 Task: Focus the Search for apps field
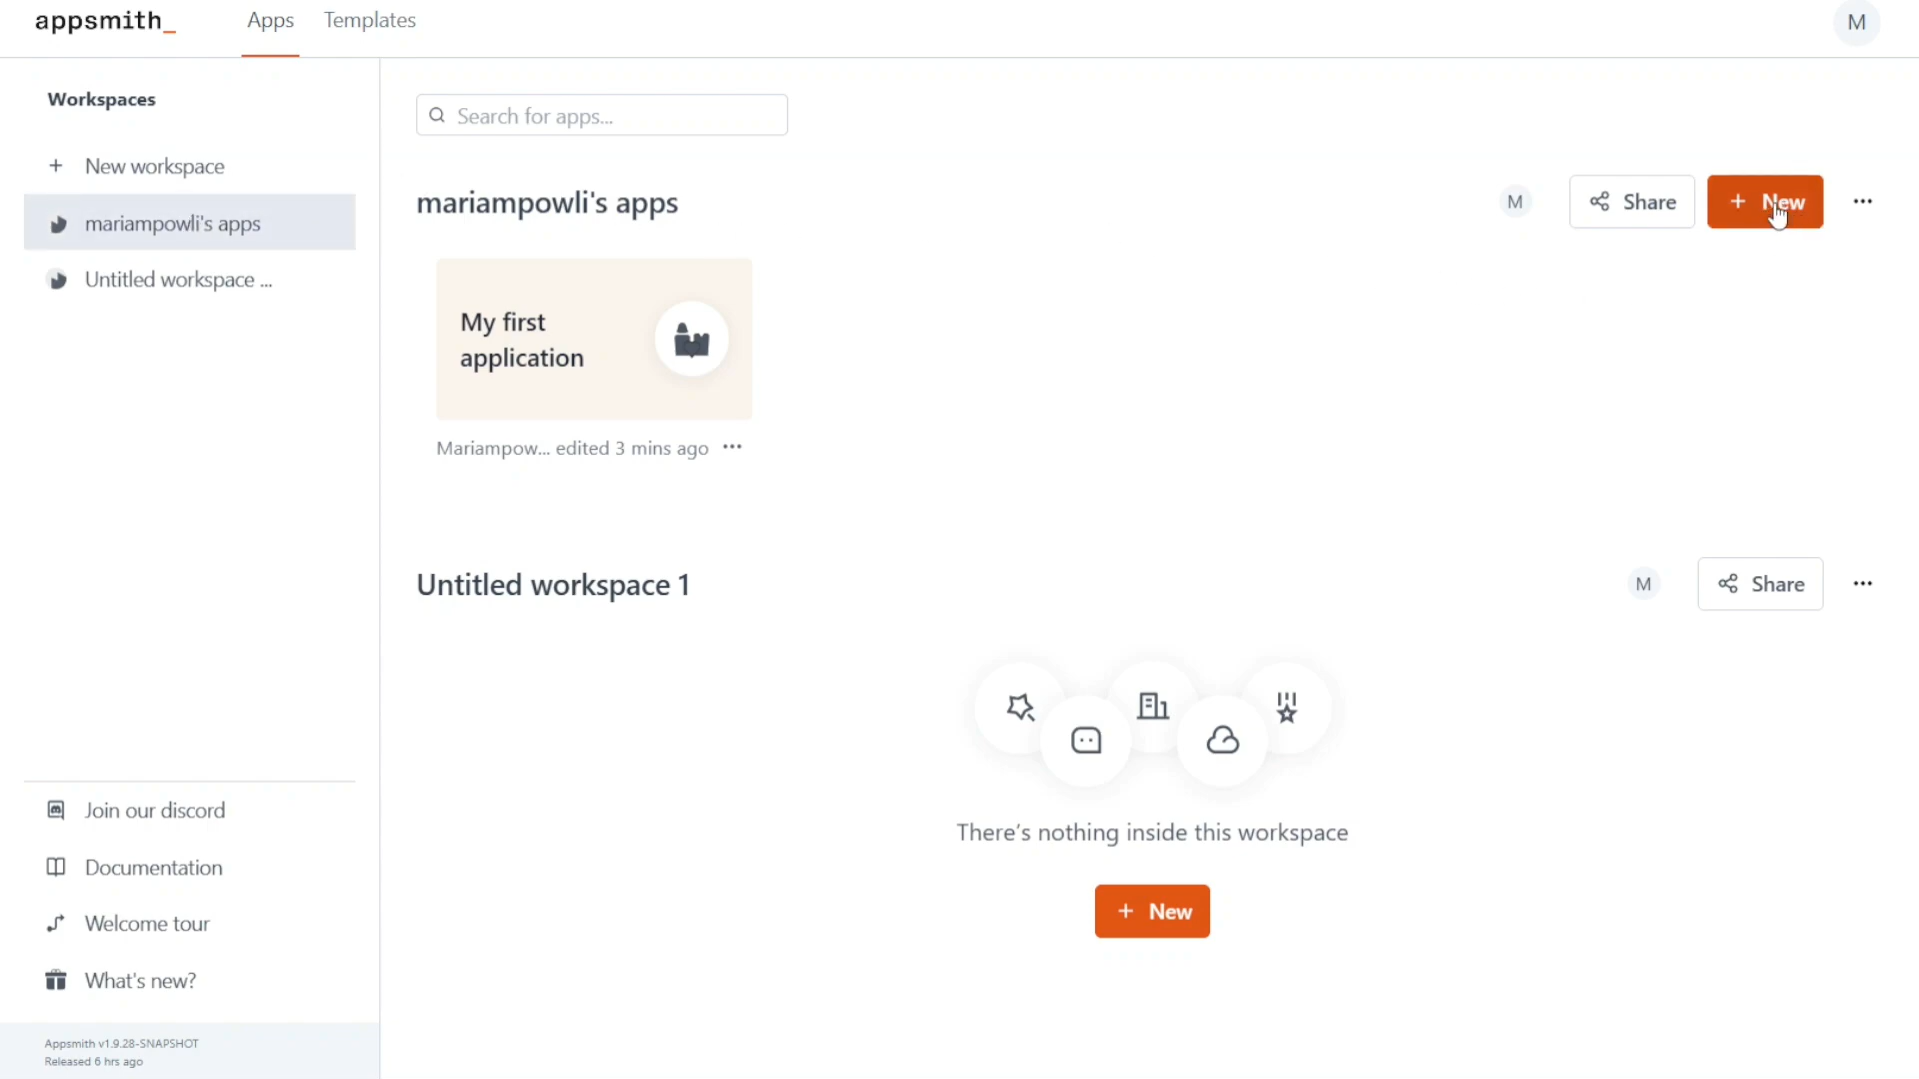pos(602,115)
